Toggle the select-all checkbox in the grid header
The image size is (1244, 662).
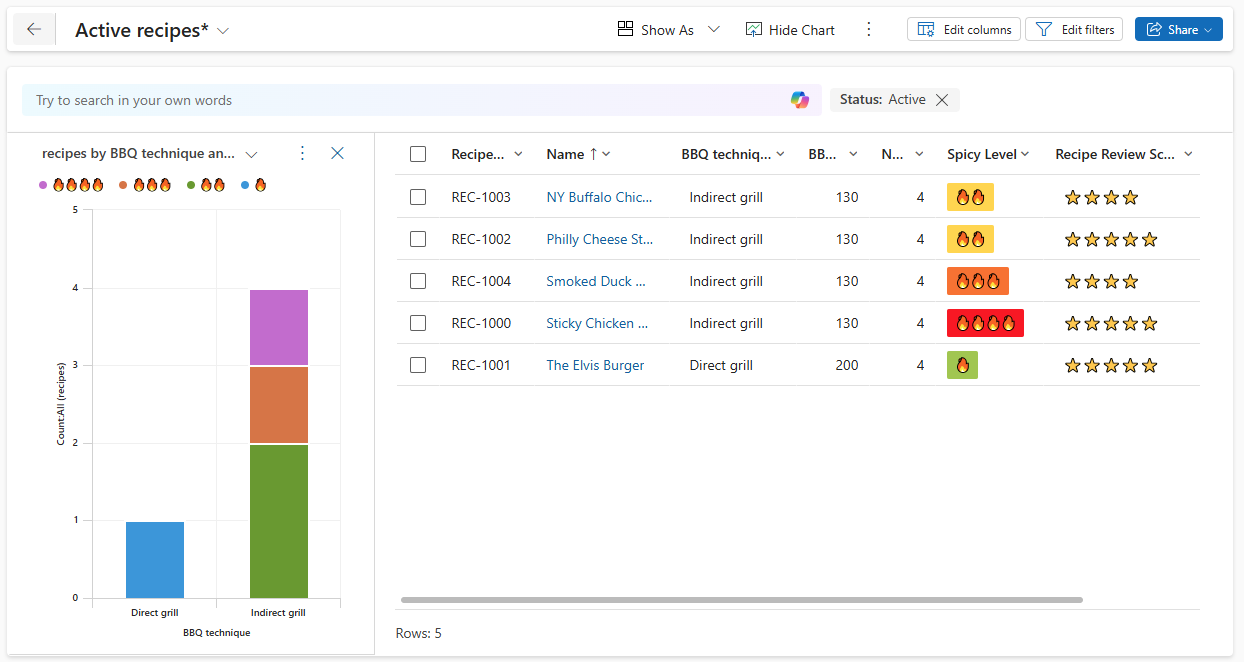point(417,153)
